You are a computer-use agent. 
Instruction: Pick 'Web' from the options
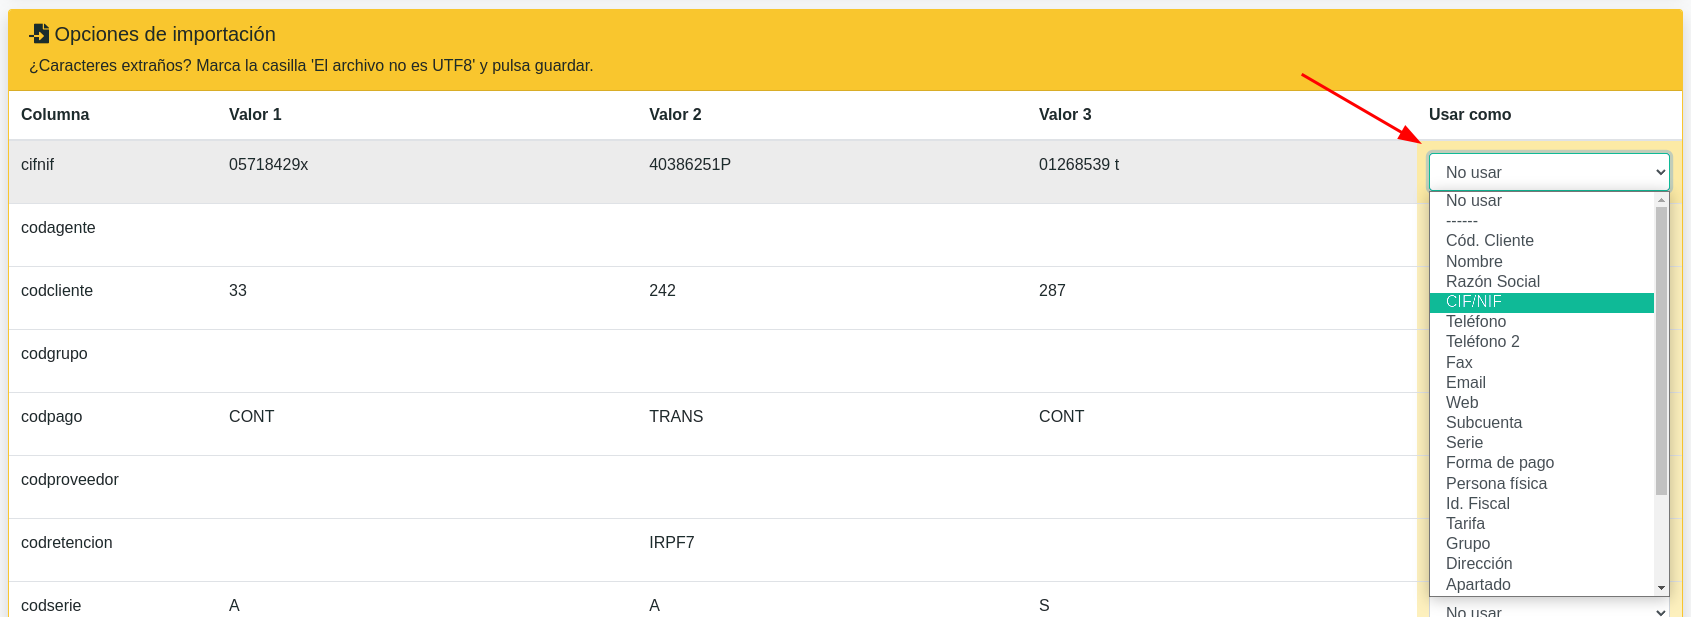click(x=1542, y=403)
